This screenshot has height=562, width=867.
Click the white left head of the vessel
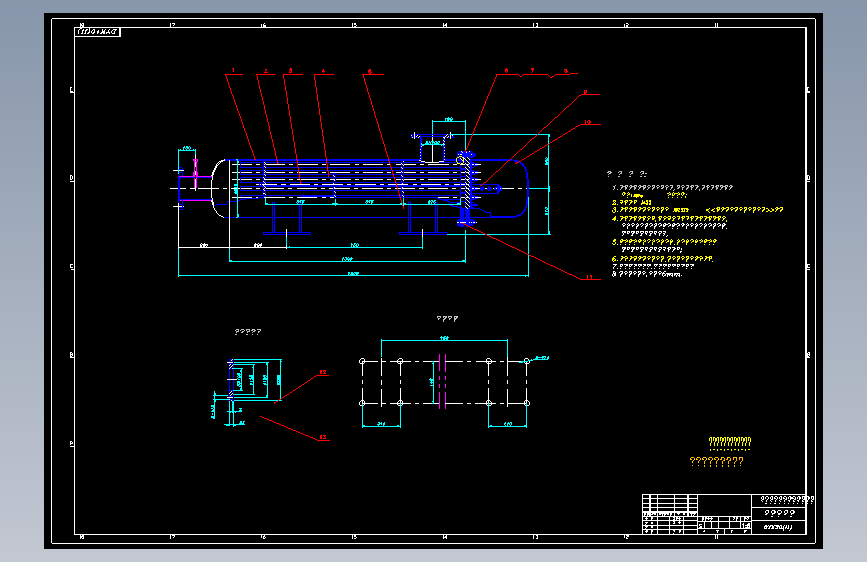pyautogui.click(x=220, y=189)
